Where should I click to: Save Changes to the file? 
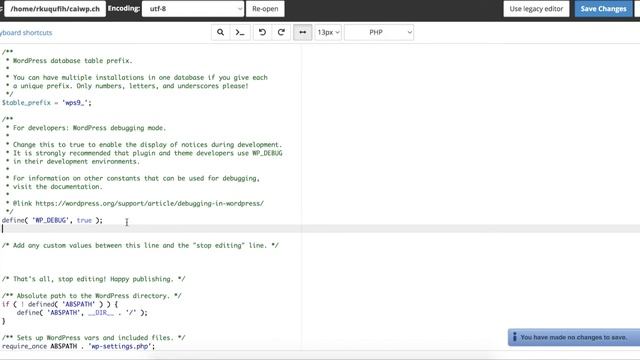coord(603,9)
